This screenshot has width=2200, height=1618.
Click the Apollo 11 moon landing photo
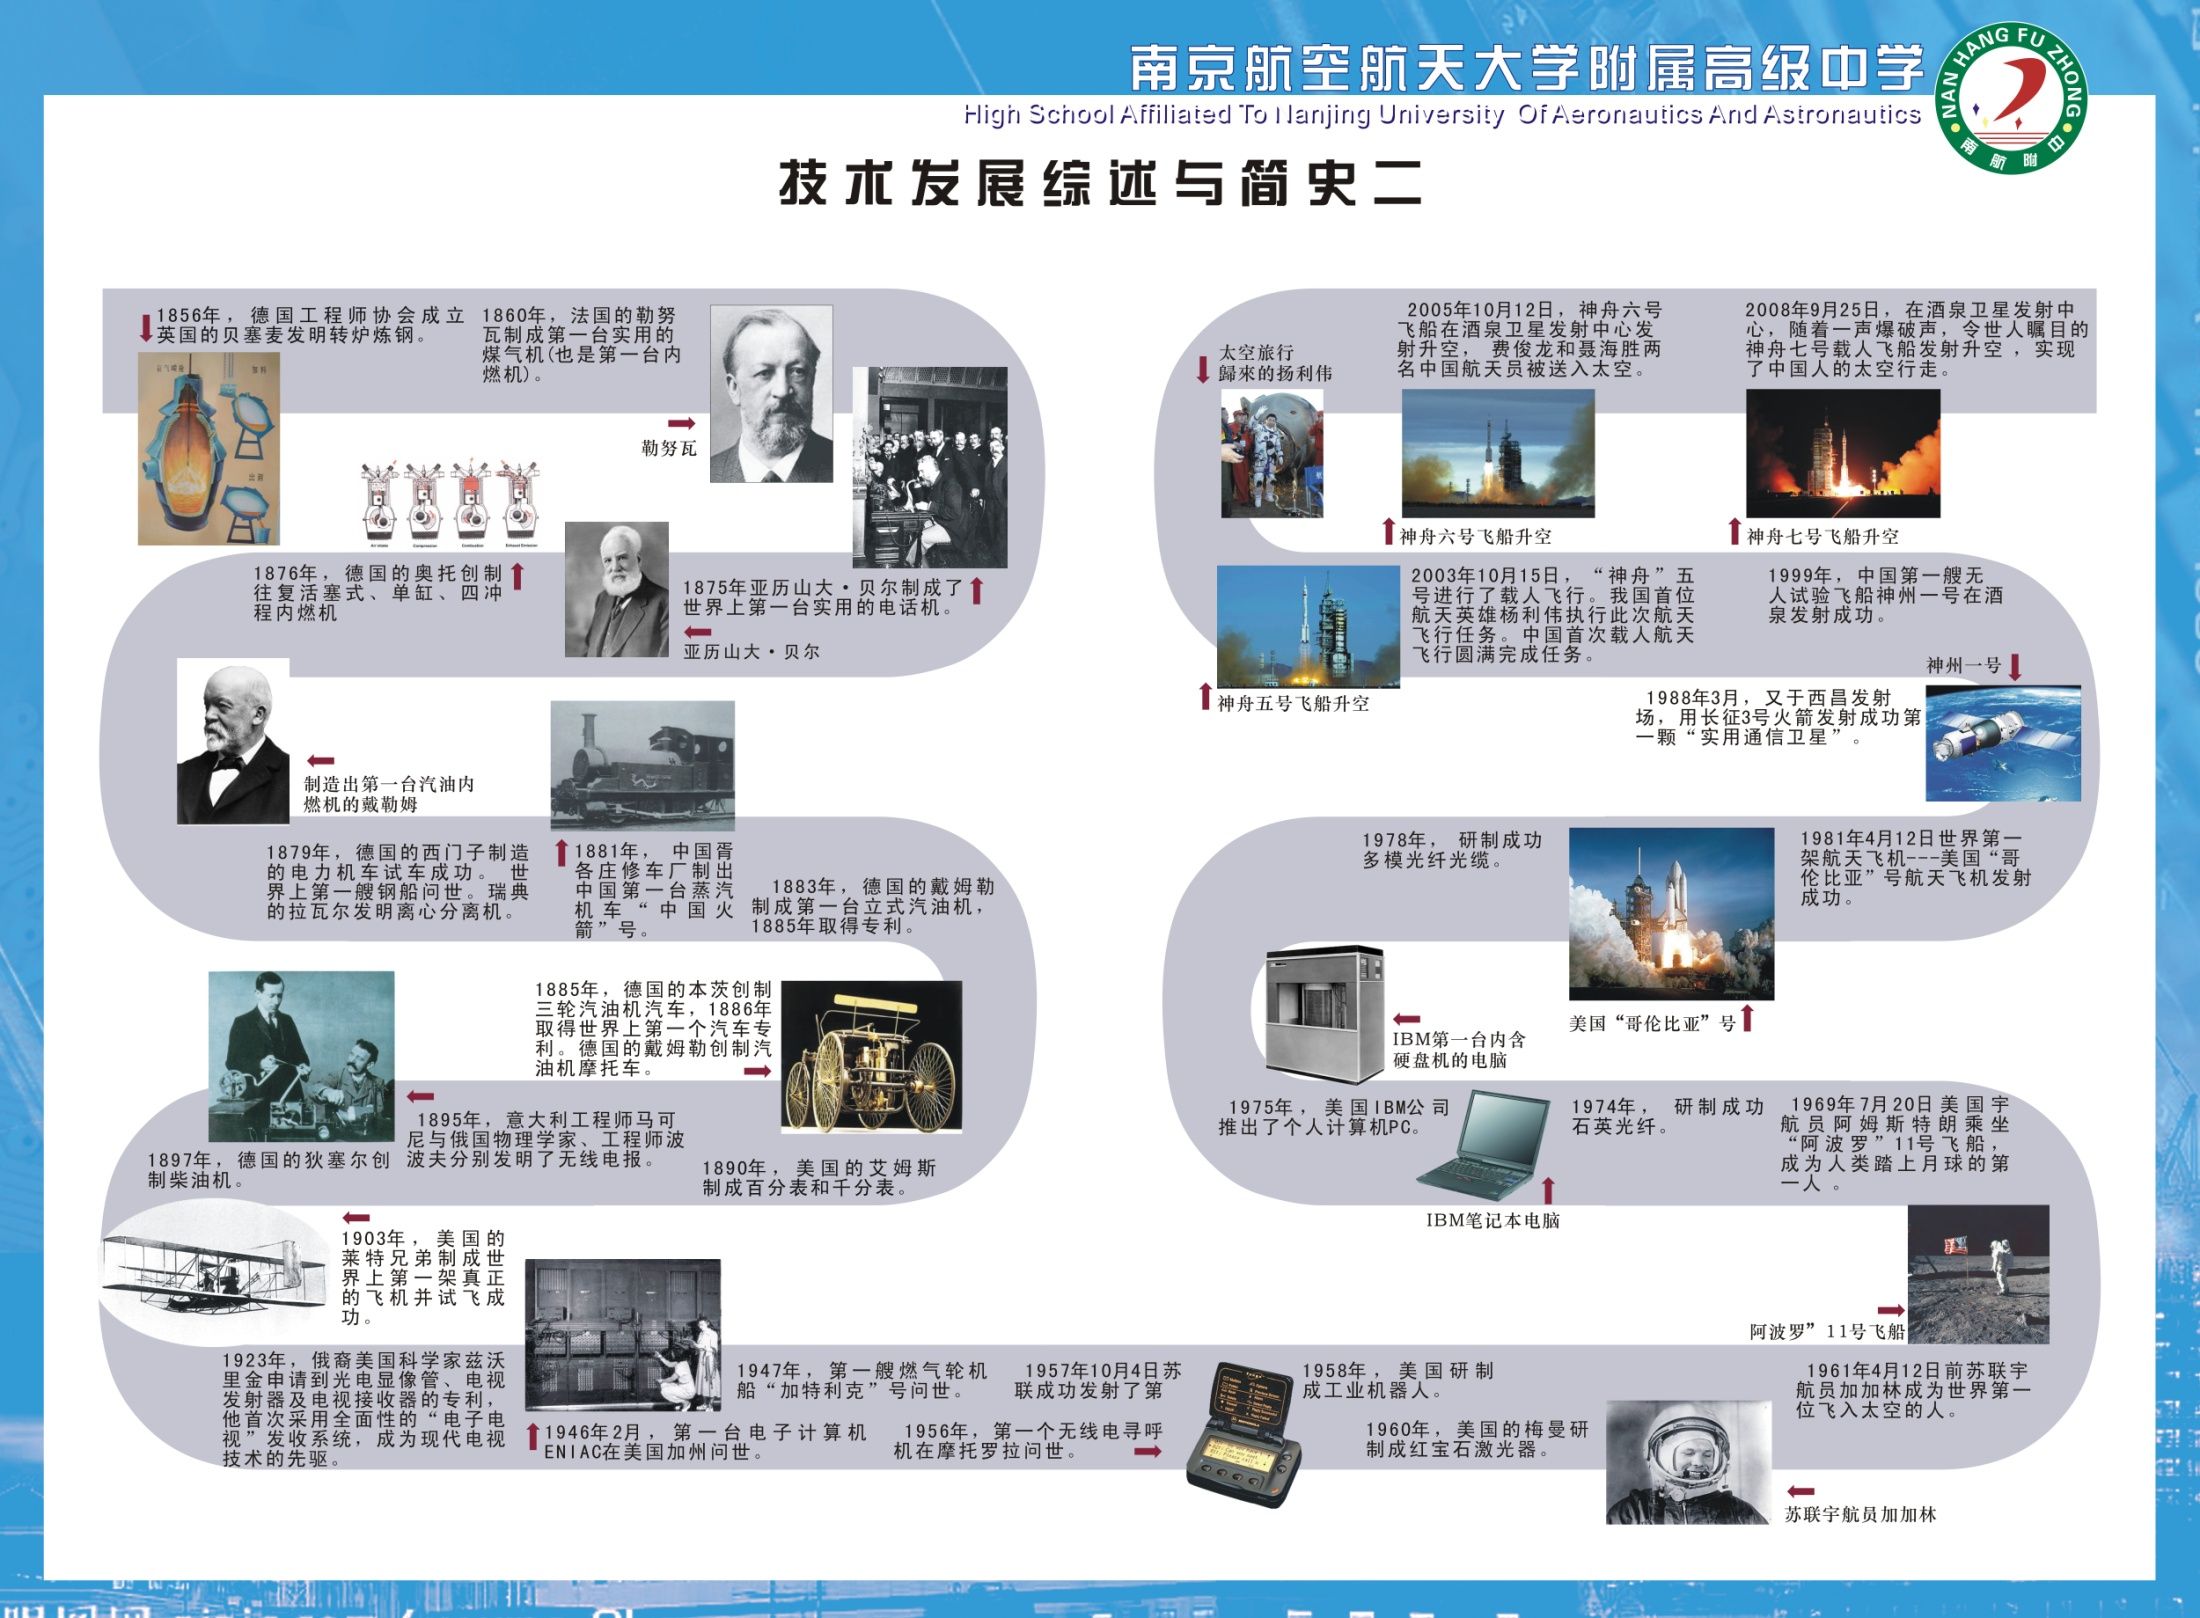pos(1977,1274)
